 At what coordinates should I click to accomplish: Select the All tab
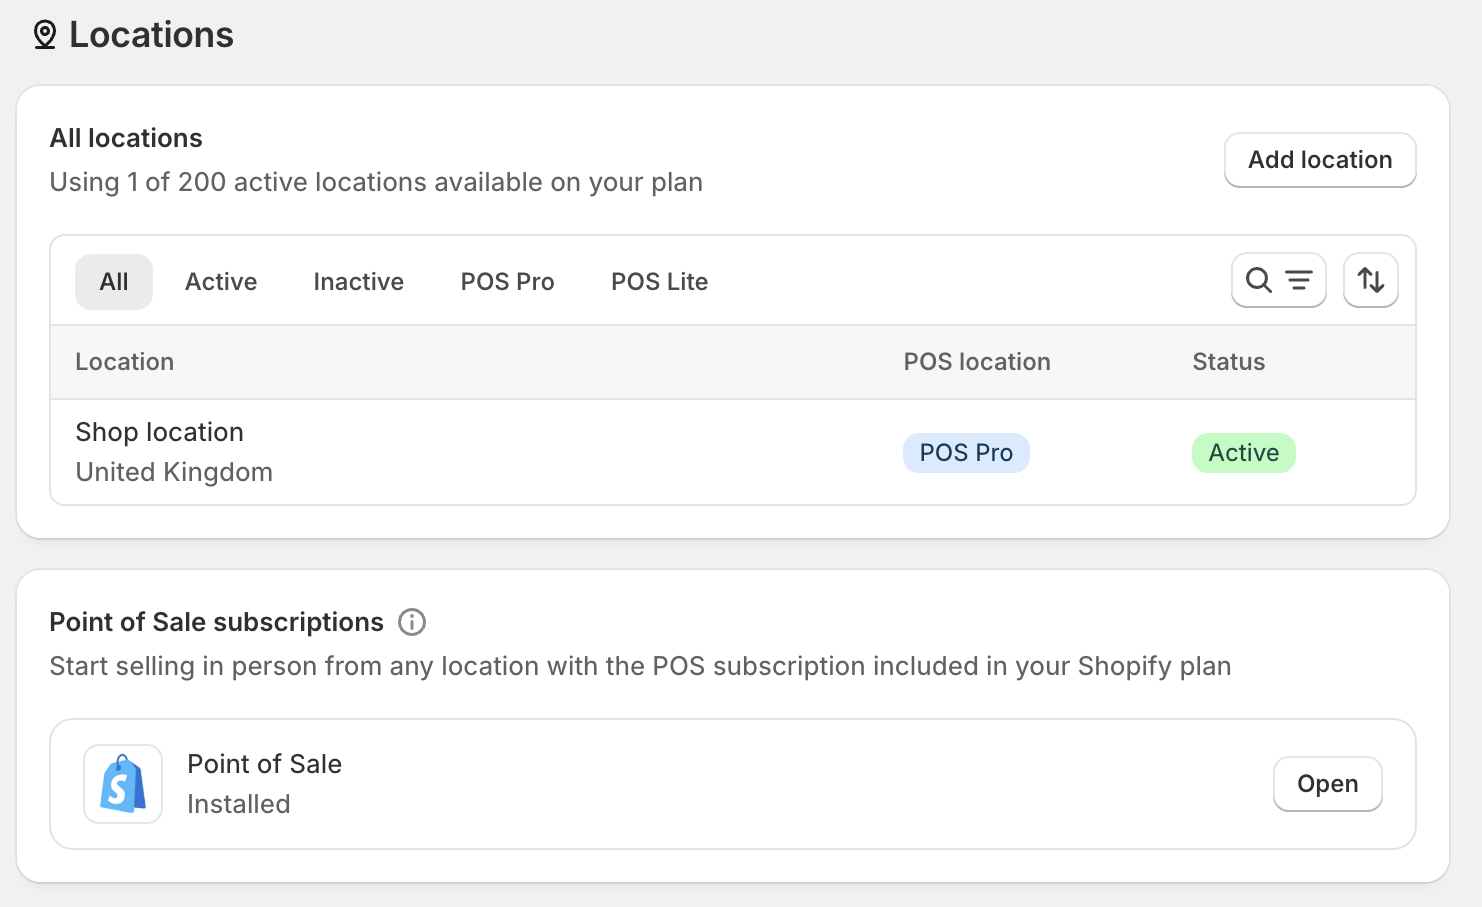pyautogui.click(x=114, y=282)
